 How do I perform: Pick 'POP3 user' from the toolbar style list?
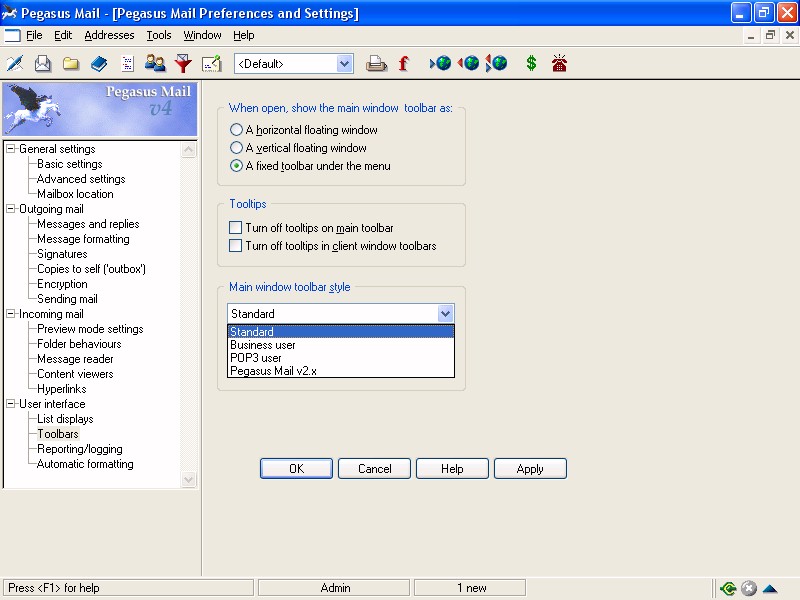tap(341, 358)
